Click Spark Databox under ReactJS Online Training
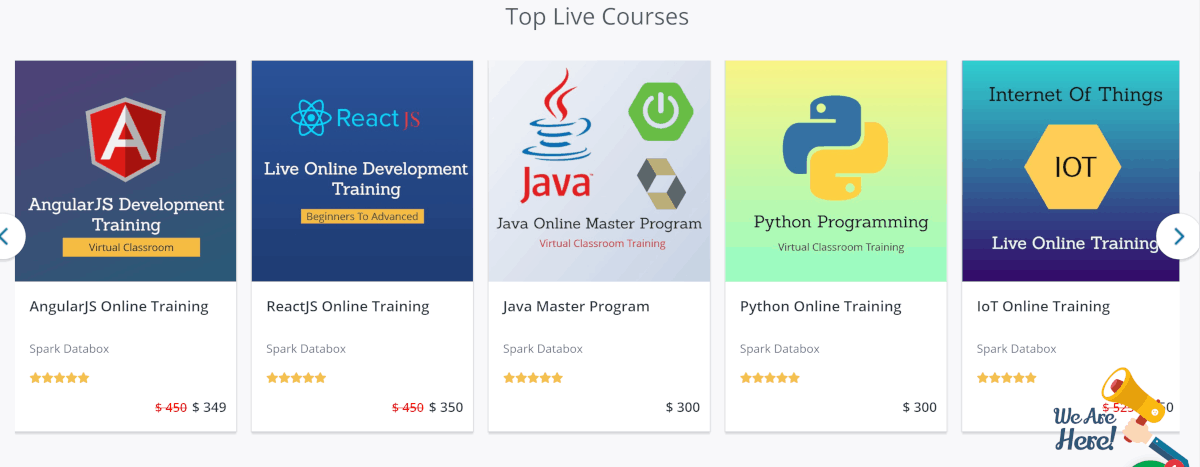 [306, 349]
